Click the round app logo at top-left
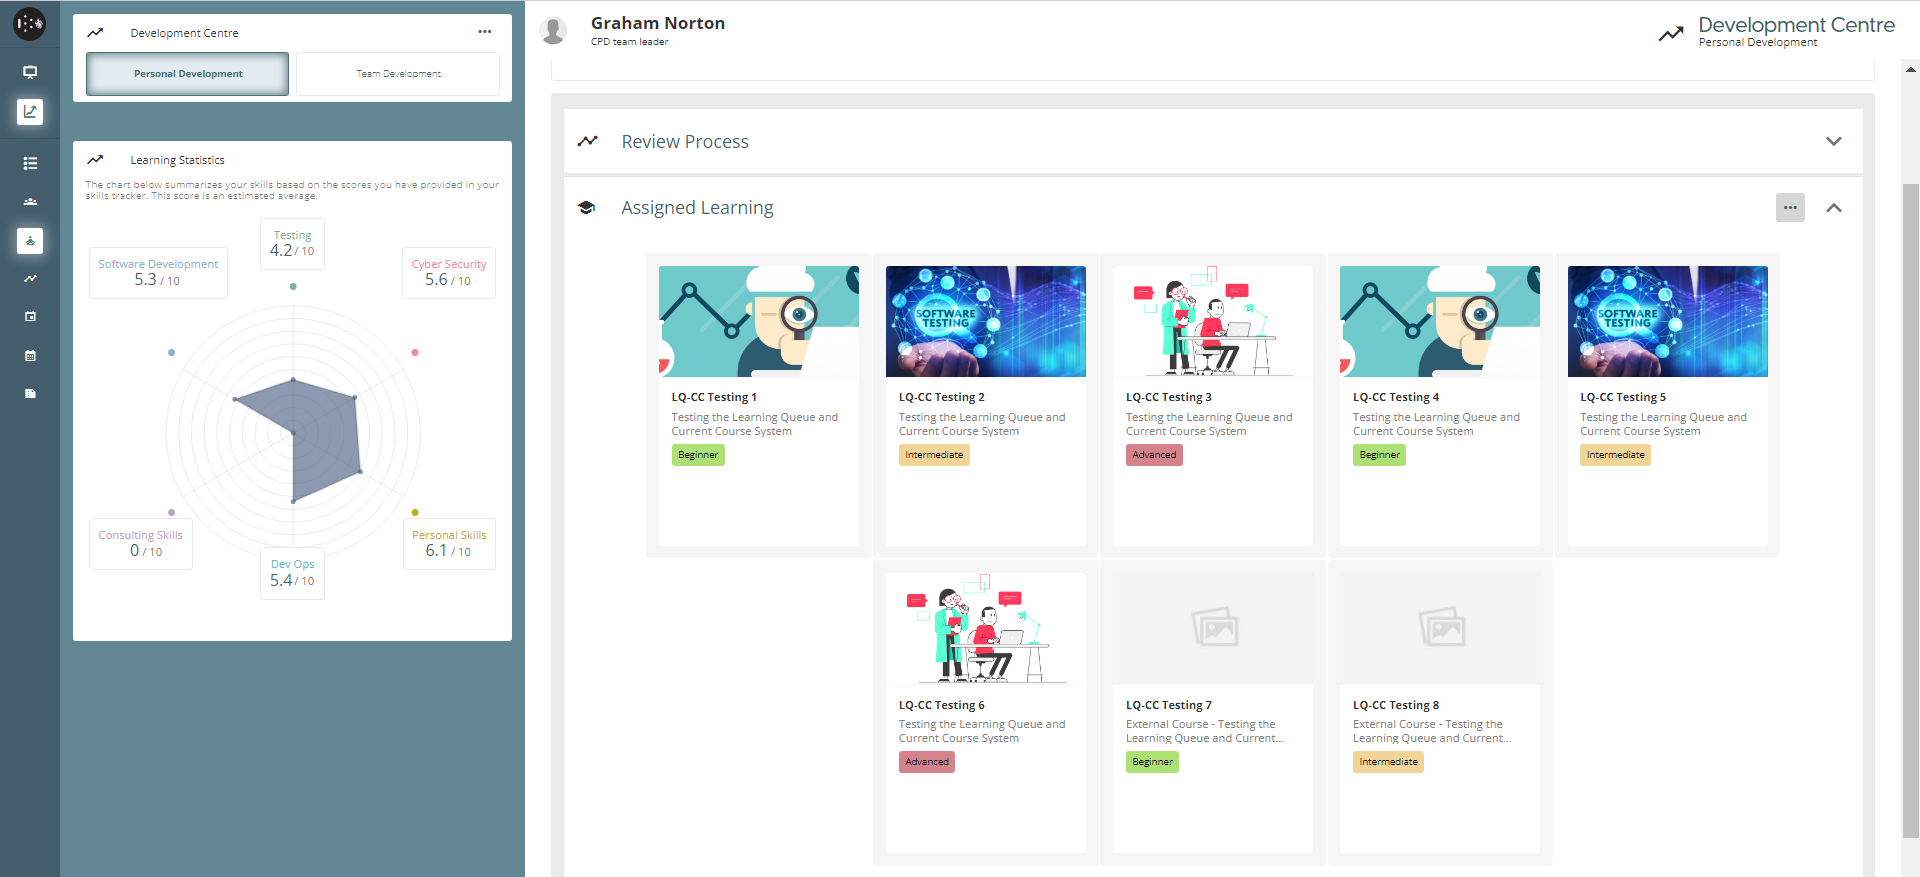Screen dimensions: 1920x877 tap(29, 24)
